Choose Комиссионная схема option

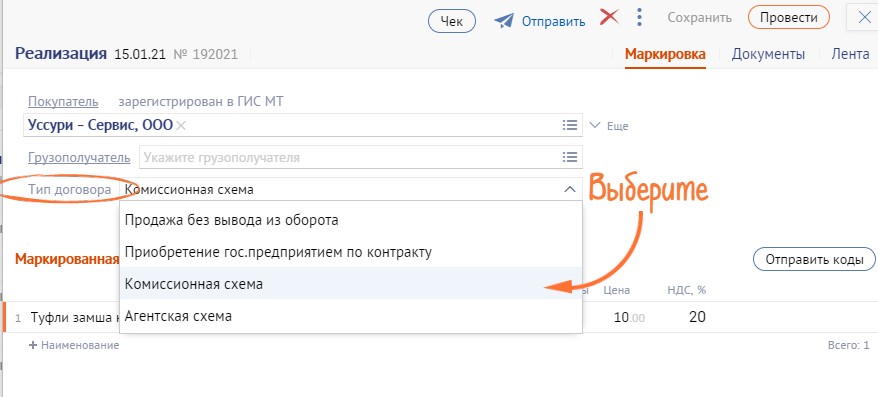pyautogui.click(x=351, y=284)
